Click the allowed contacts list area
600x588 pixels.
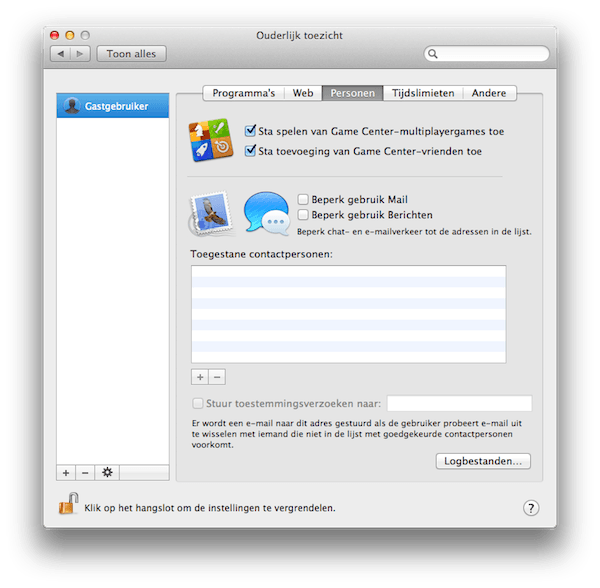pyautogui.click(x=349, y=314)
